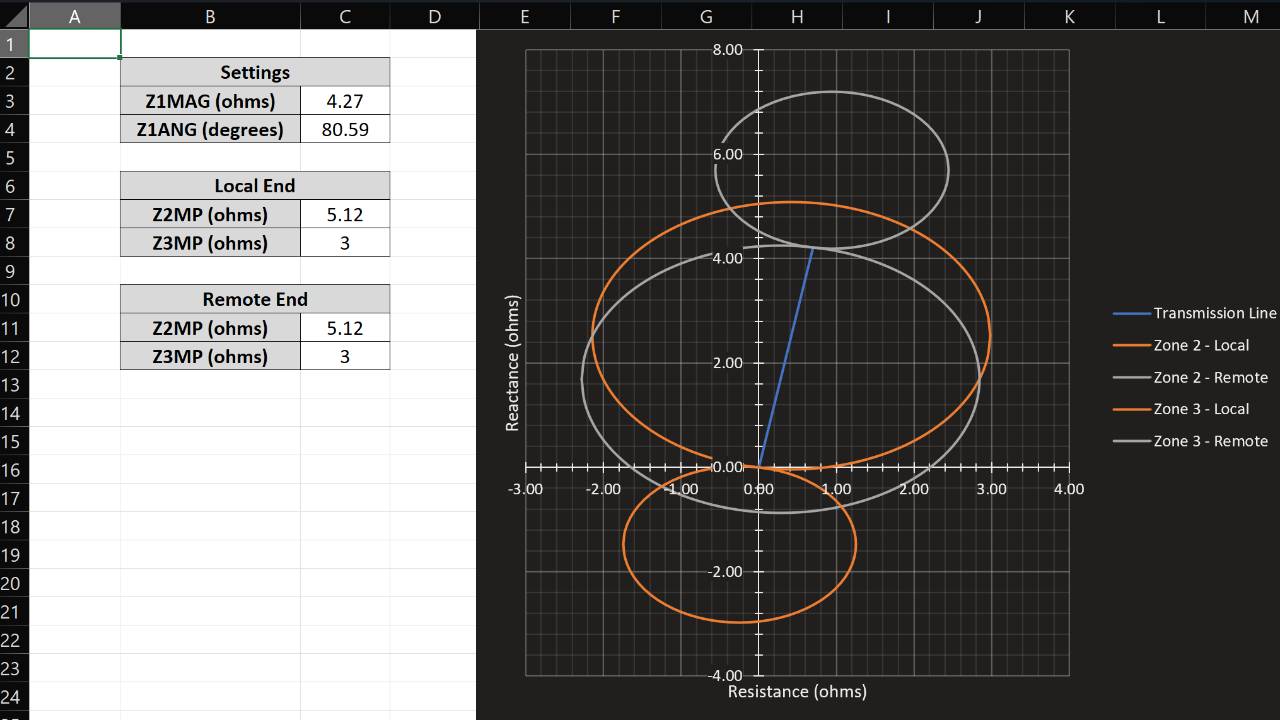Image resolution: width=1280 pixels, height=720 pixels.
Task: Select column B header
Action: point(210,16)
